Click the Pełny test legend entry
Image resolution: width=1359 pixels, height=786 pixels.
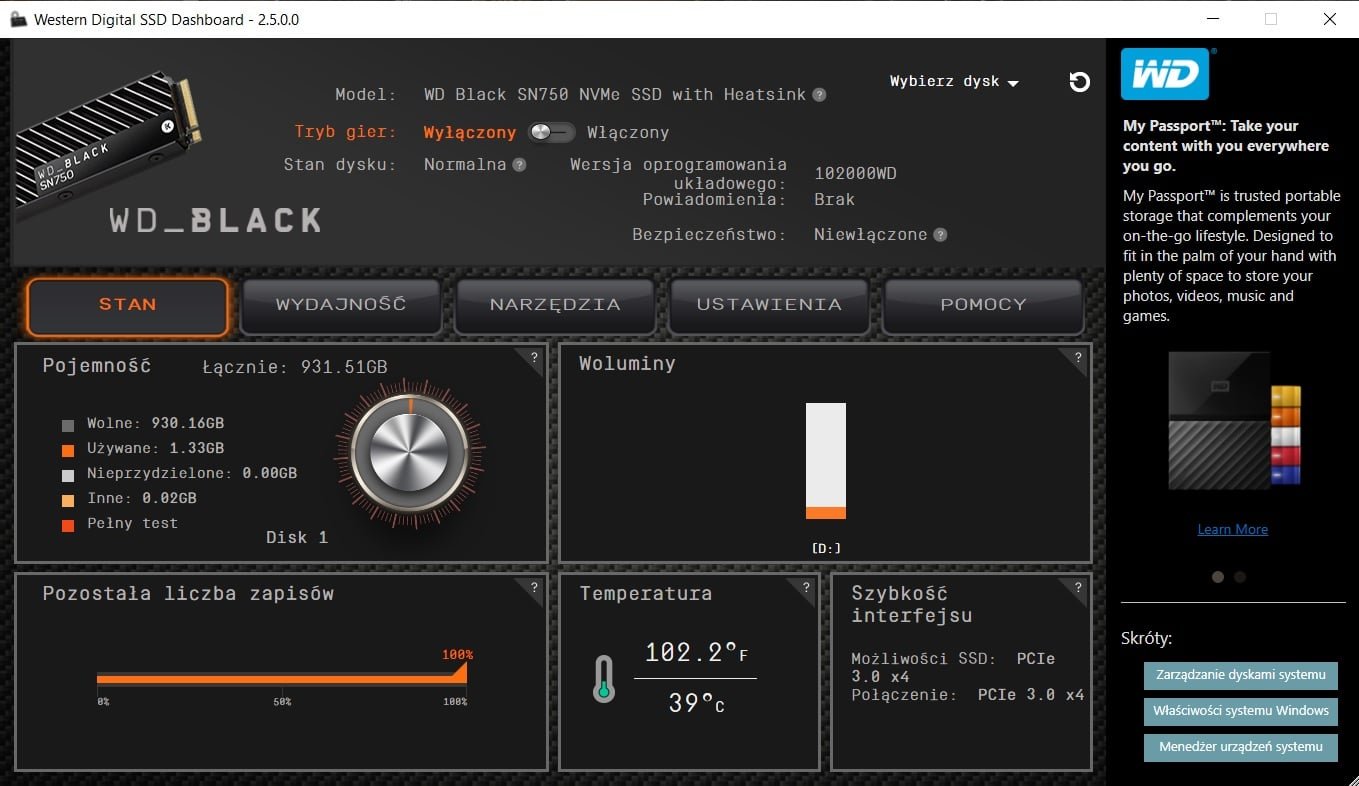pos(132,524)
